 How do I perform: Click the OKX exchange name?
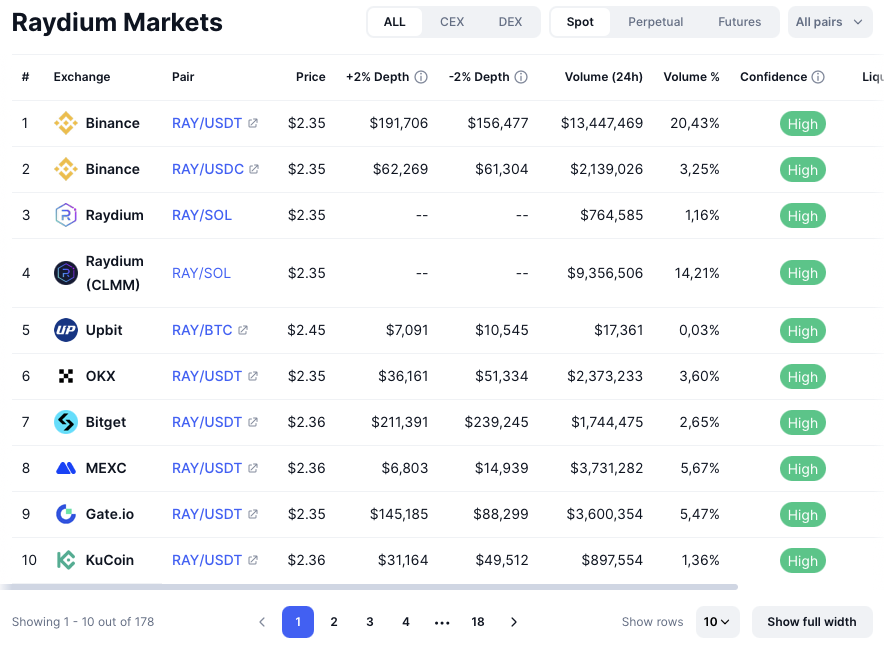coord(100,376)
